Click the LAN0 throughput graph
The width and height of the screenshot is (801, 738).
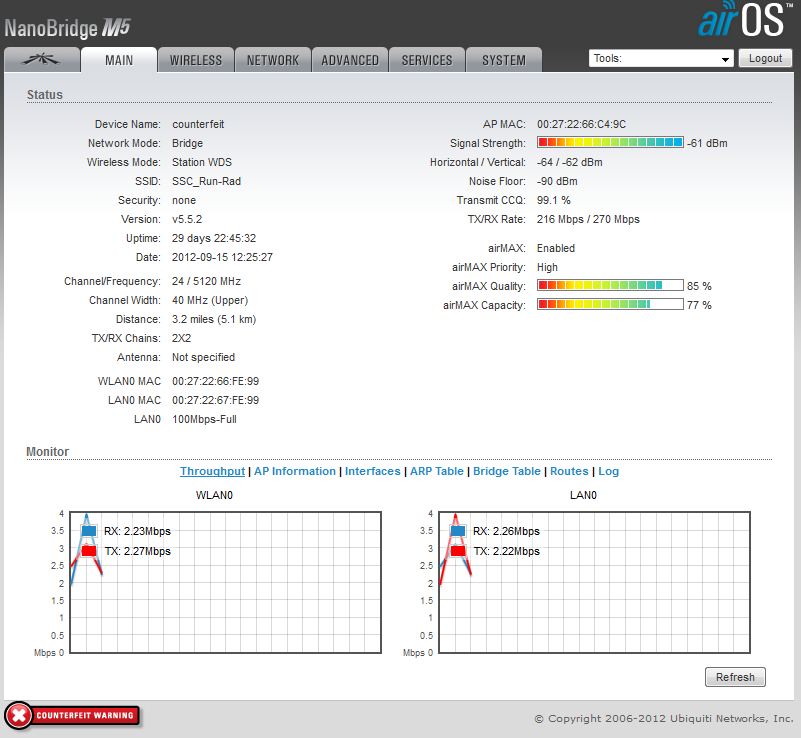pos(595,582)
